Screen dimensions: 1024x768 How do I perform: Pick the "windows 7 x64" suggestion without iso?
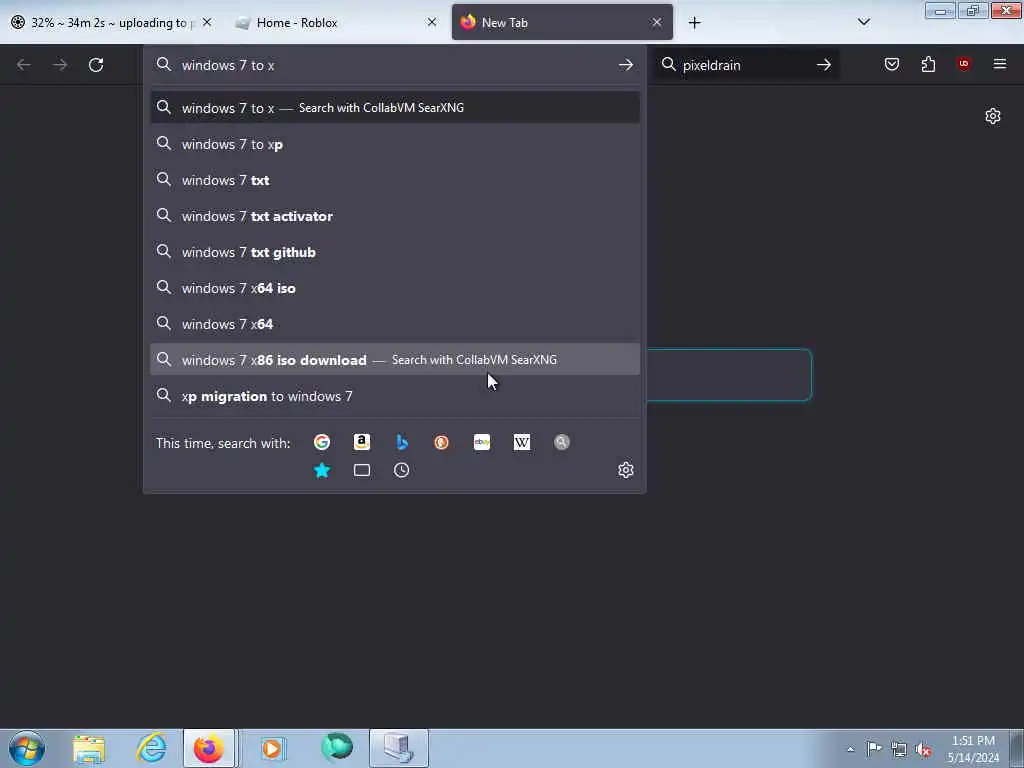pyautogui.click(x=394, y=324)
